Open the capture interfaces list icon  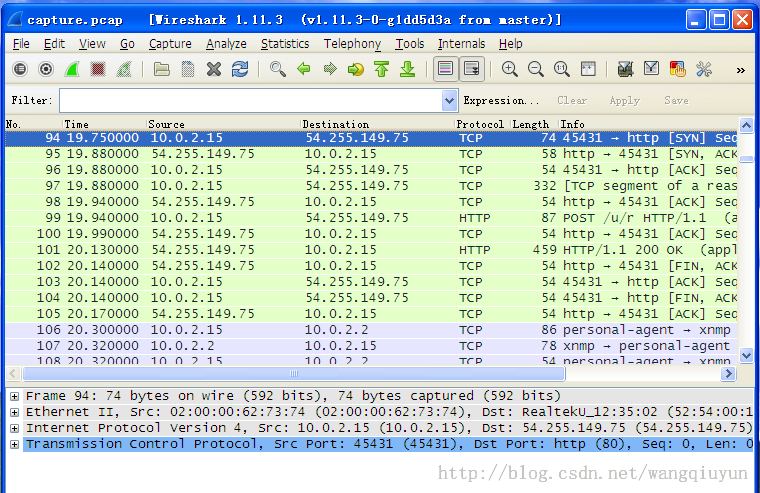tap(20, 69)
